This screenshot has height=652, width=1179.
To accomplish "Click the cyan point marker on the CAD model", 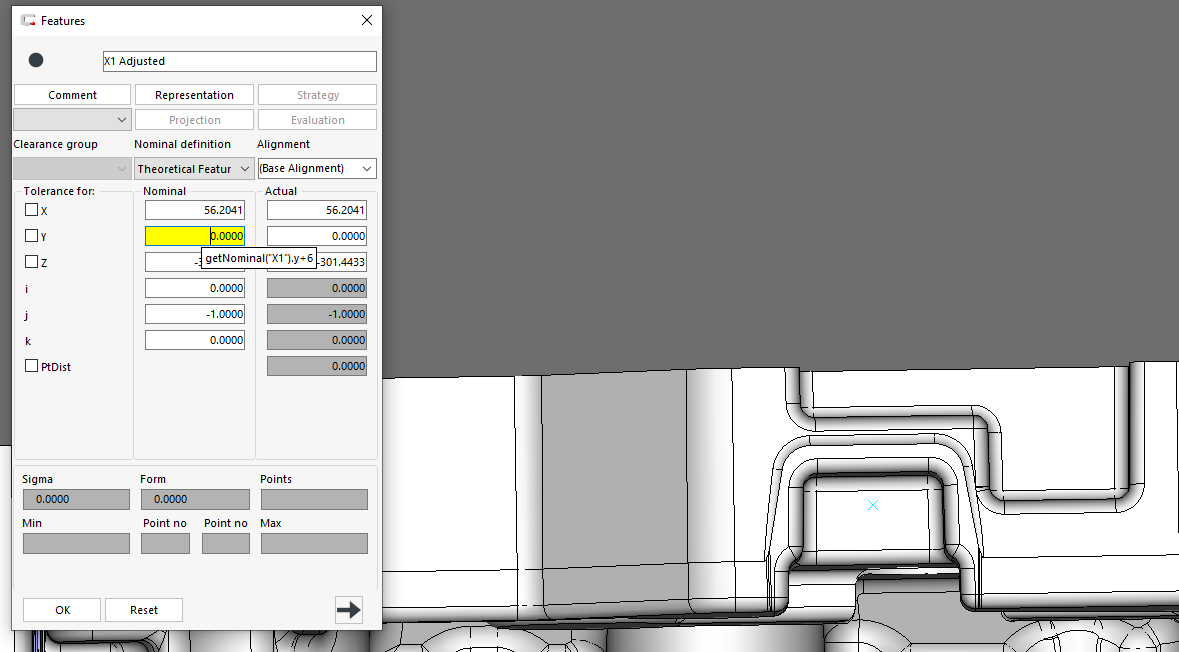I will (873, 506).
